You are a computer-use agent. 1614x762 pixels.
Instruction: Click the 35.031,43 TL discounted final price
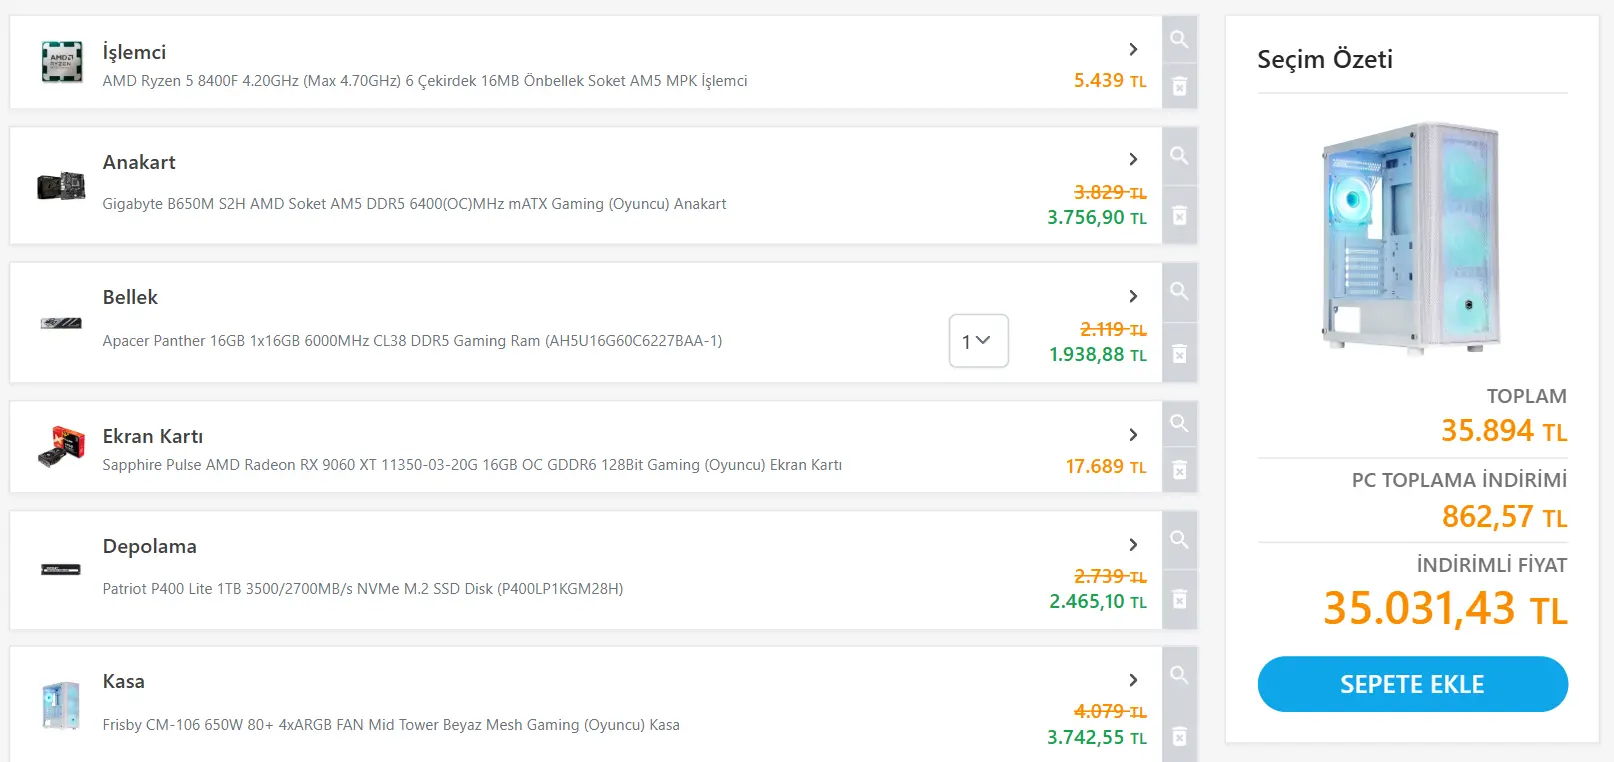(1446, 608)
